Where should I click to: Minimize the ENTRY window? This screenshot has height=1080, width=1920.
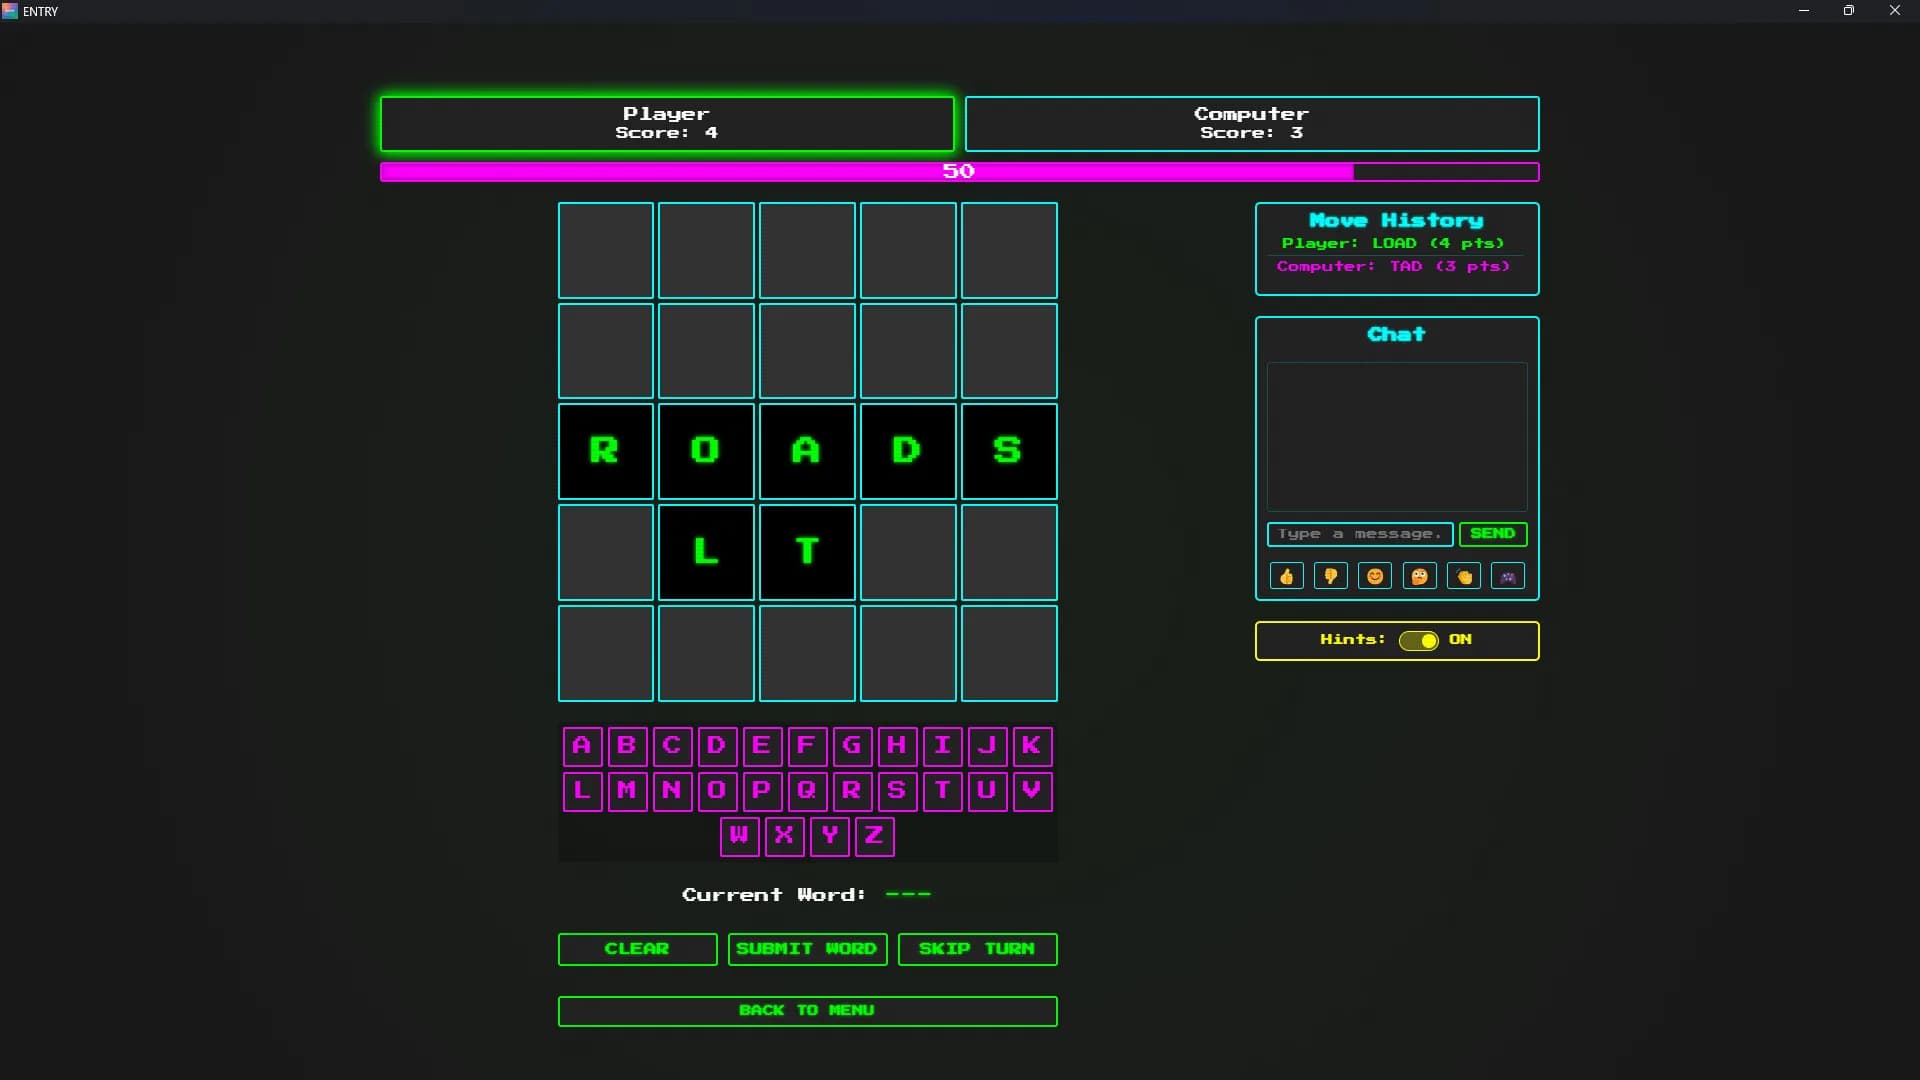coord(1804,11)
